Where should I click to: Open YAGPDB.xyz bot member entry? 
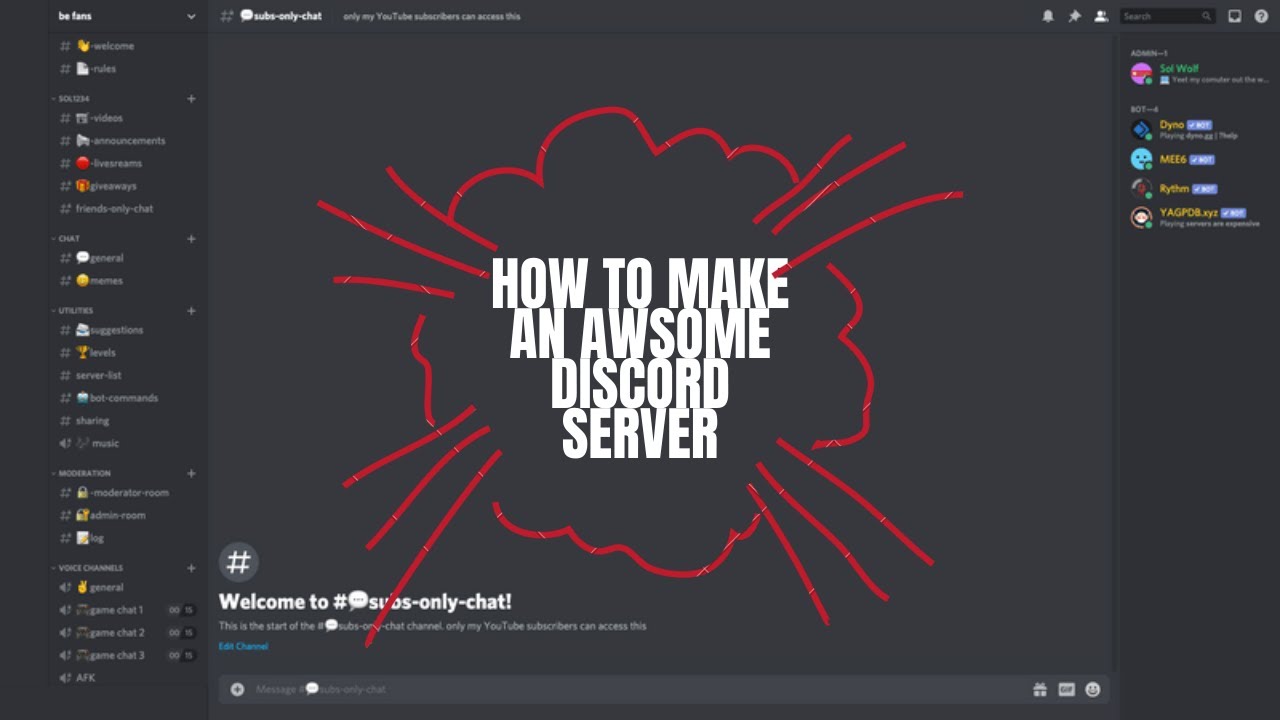[1198, 217]
